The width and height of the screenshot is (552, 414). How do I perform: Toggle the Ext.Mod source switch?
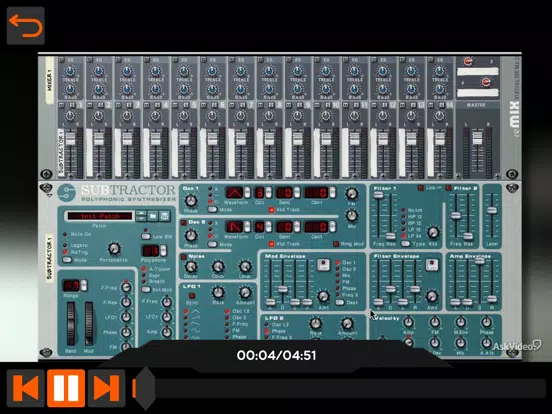(x=146, y=290)
